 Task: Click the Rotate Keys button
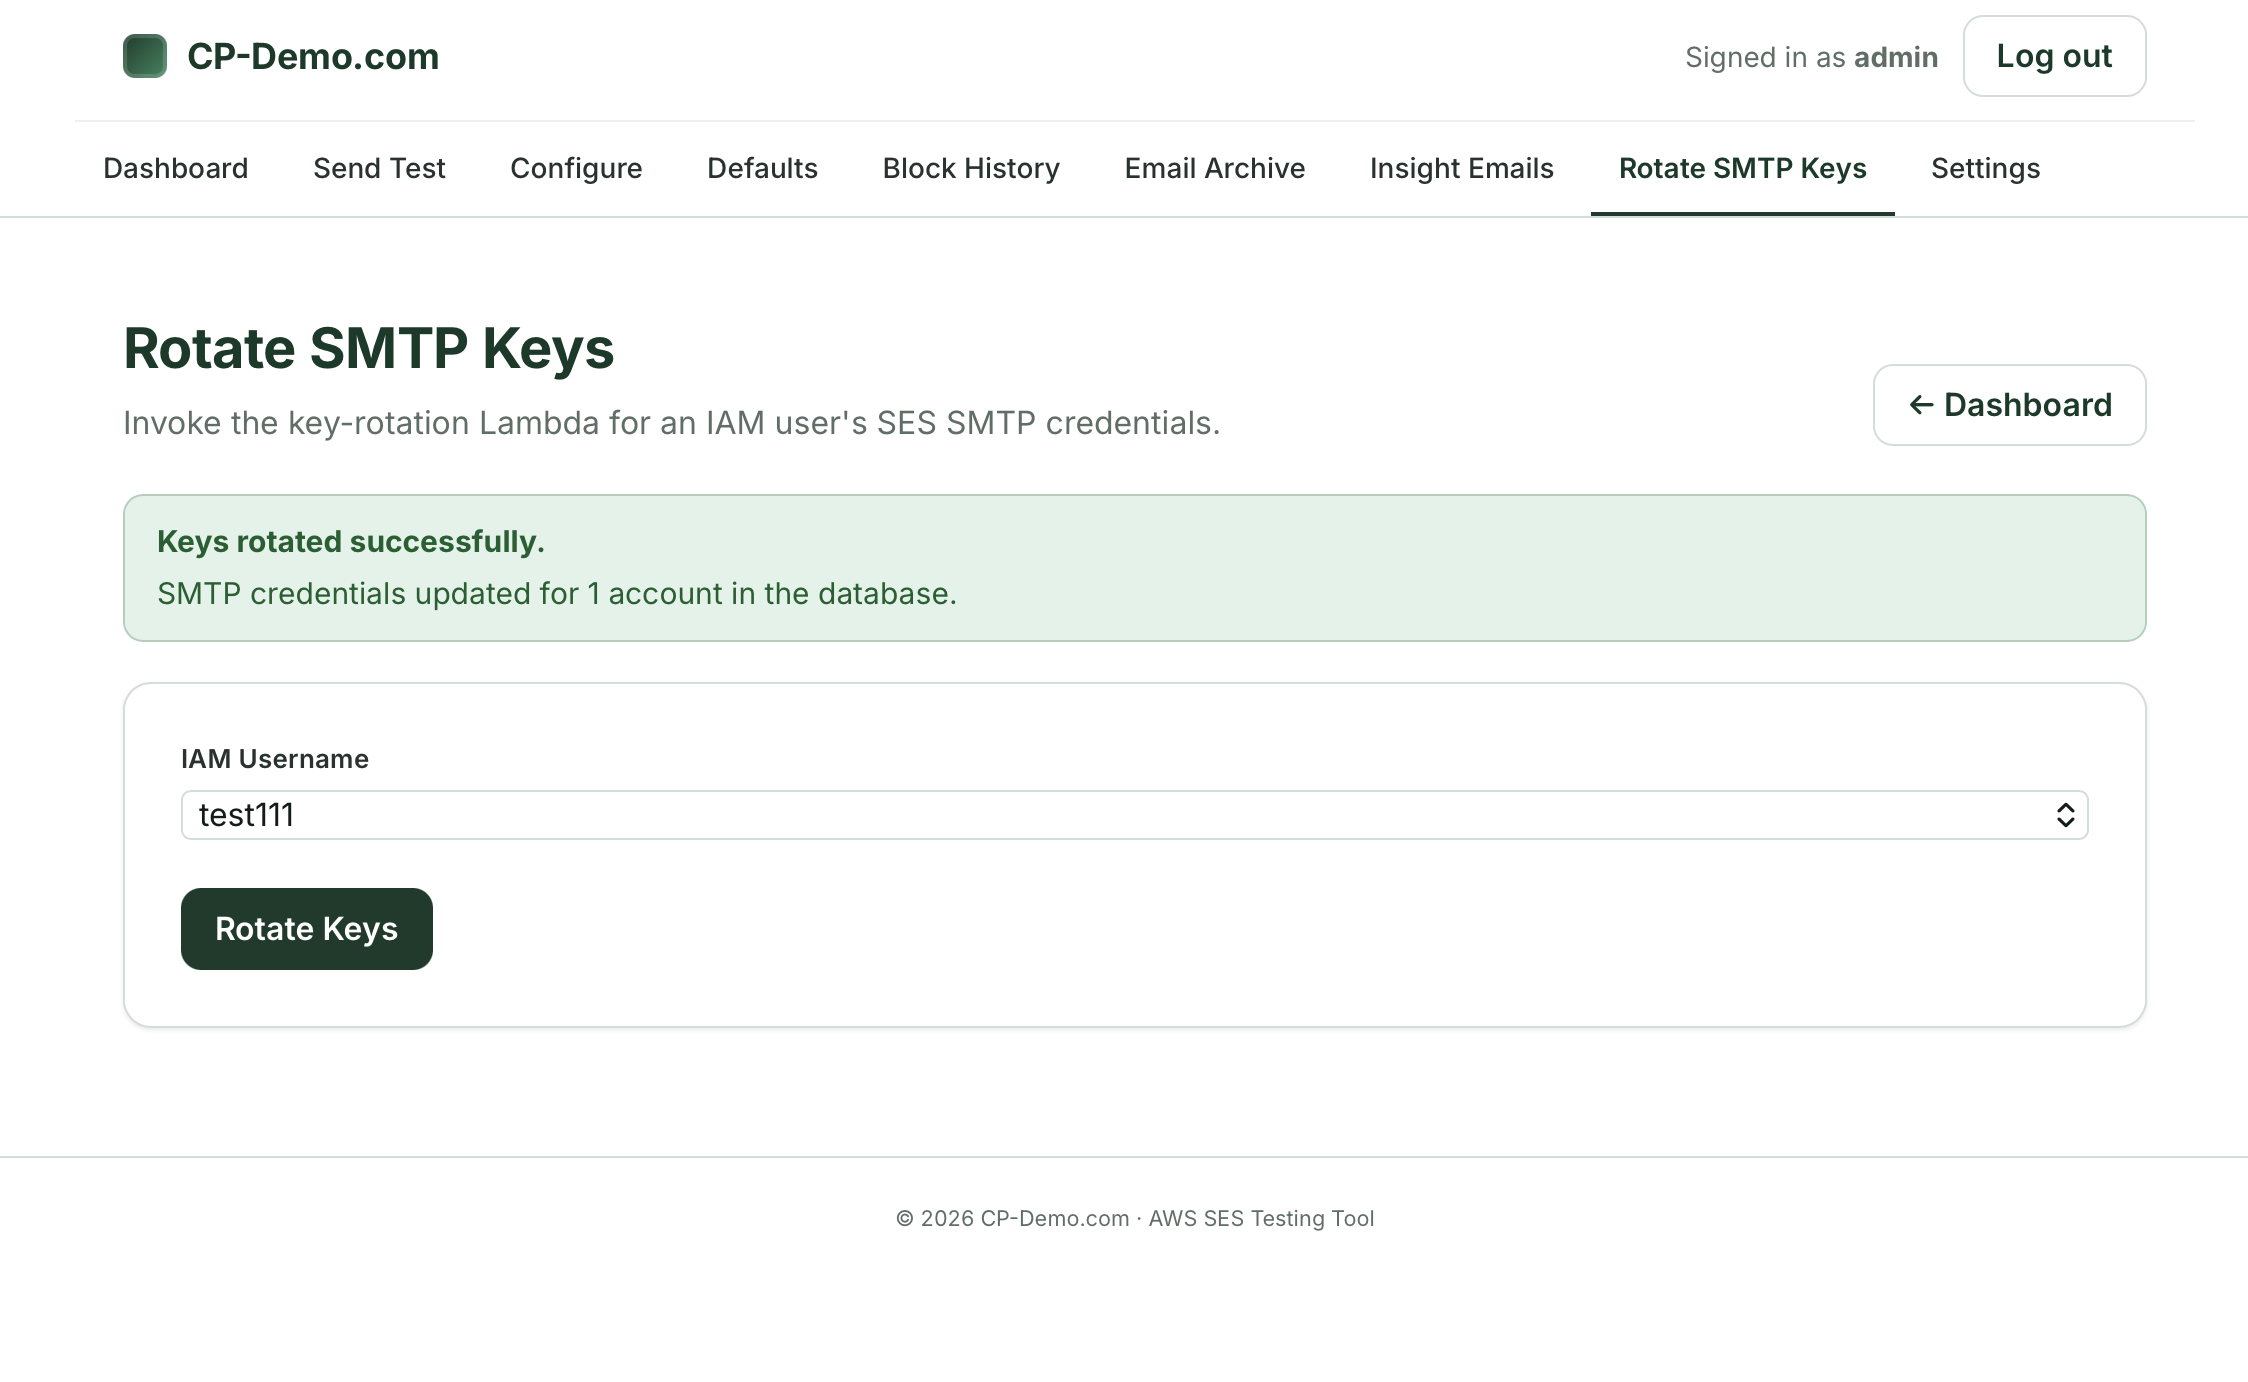coord(307,929)
